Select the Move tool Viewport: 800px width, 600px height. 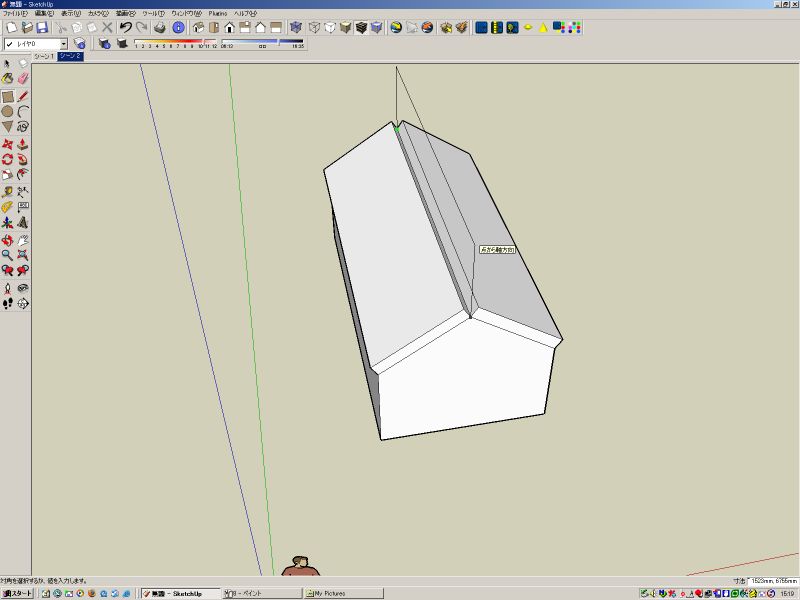(7, 142)
